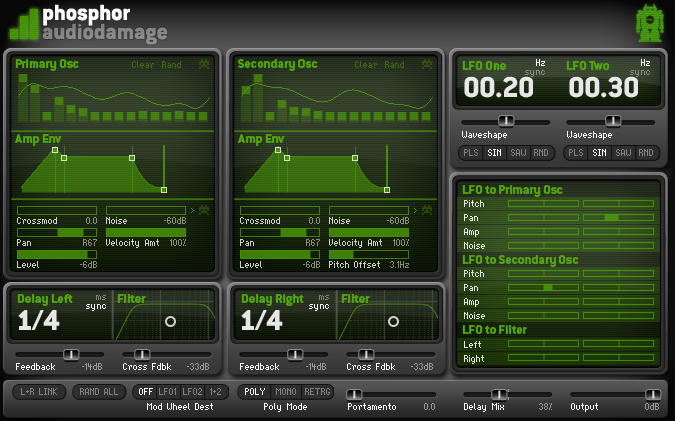675x421 pixels.
Task: Switch Poly Mode to MONO
Action: pos(287,392)
